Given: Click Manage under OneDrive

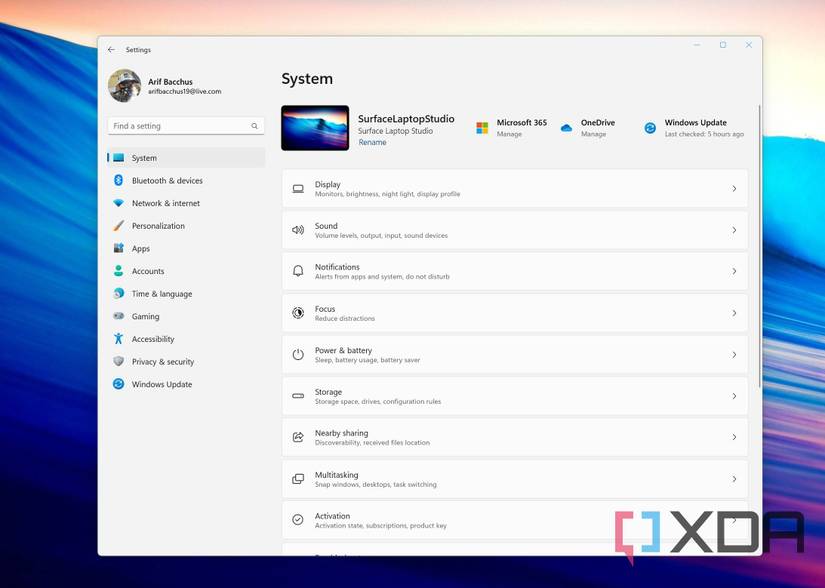Looking at the screenshot, I should tap(594, 132).
